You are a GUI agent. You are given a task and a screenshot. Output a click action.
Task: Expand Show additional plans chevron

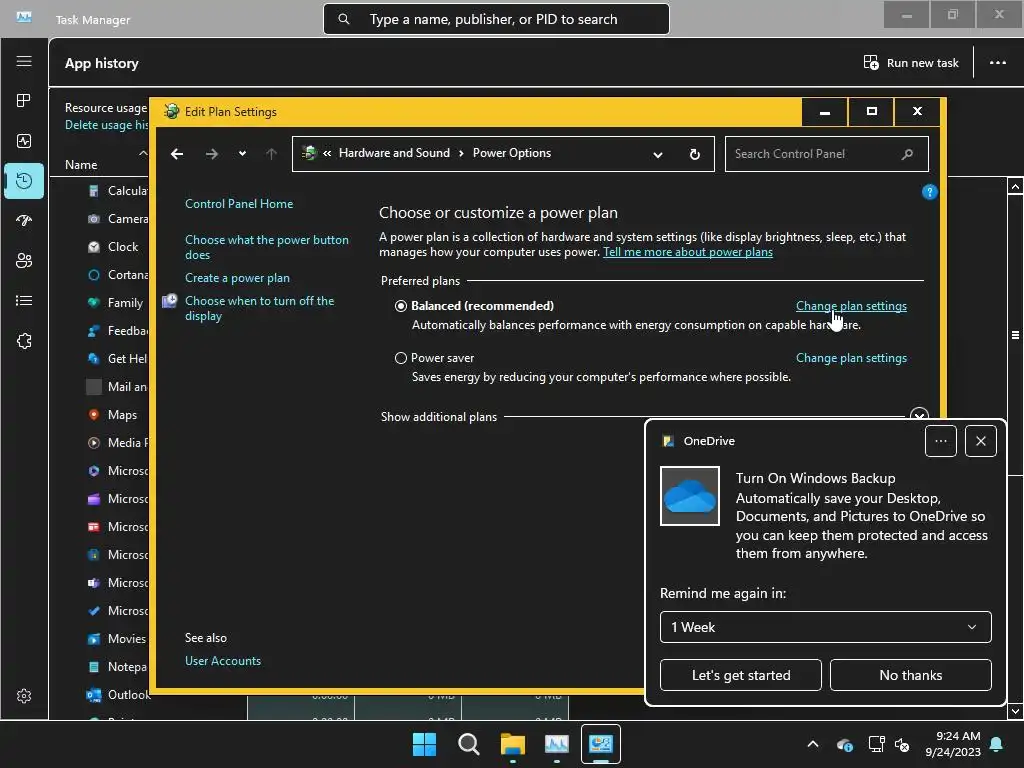919,416
